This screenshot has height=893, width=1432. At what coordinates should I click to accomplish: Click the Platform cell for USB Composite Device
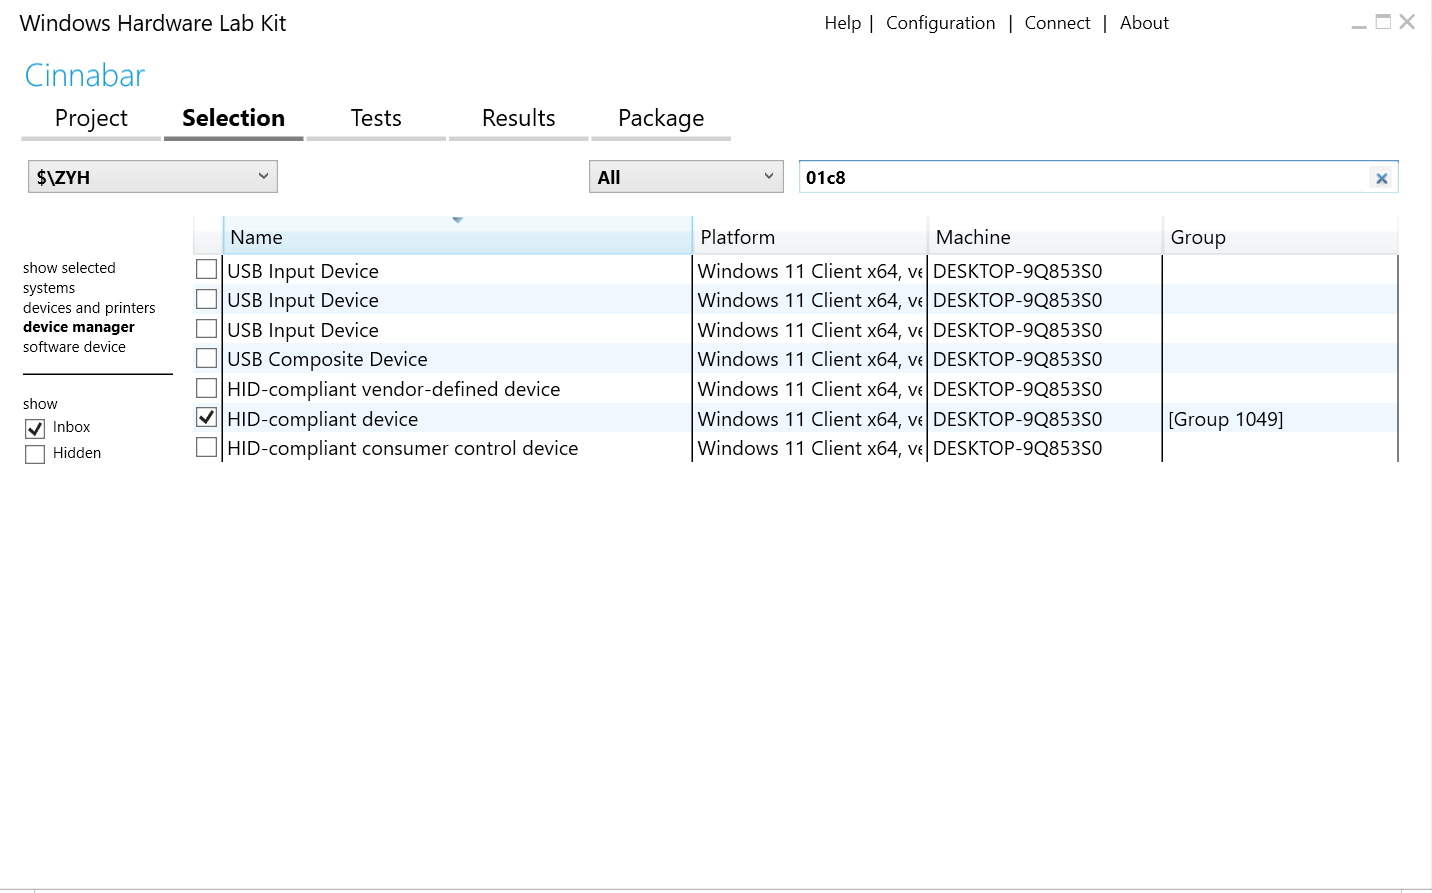[x=810, y=359]
